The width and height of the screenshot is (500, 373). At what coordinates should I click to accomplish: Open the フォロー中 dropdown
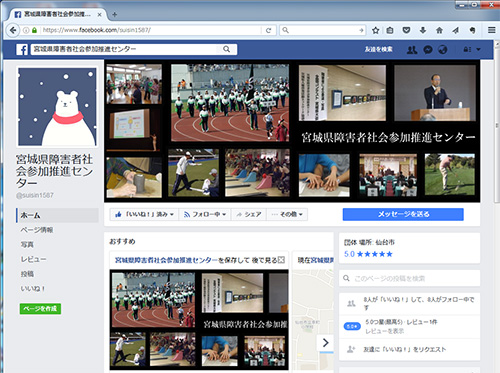tap(205, 214)
